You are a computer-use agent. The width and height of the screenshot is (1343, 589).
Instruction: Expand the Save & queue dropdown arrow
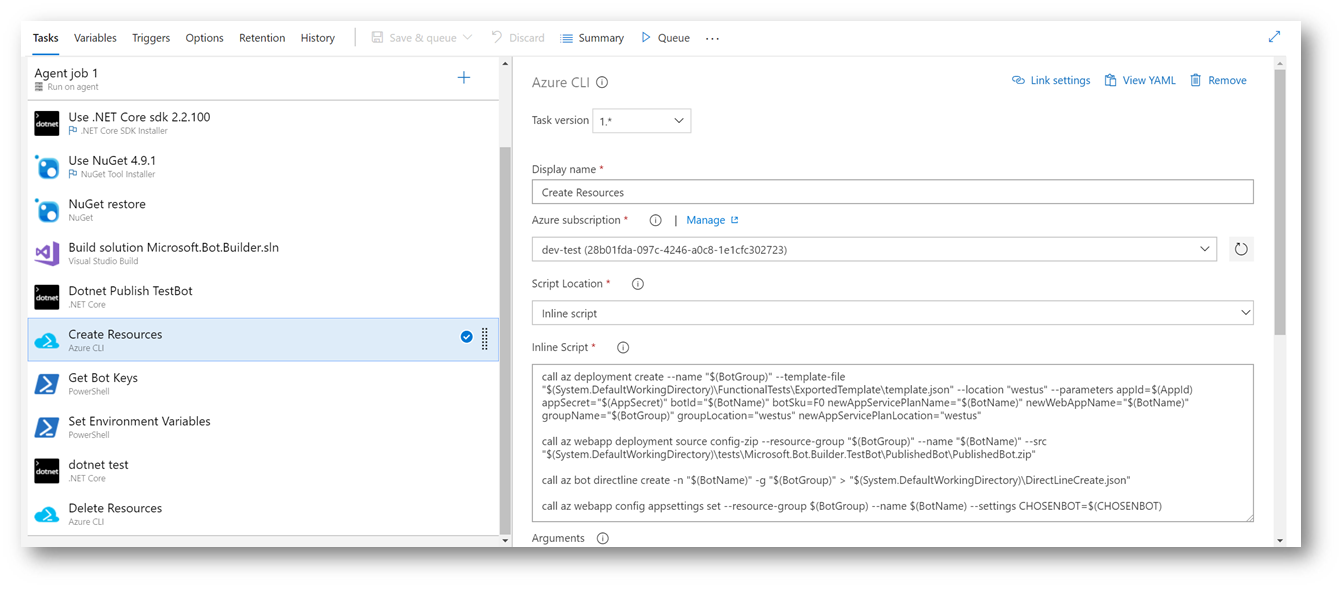click(467, 38)
